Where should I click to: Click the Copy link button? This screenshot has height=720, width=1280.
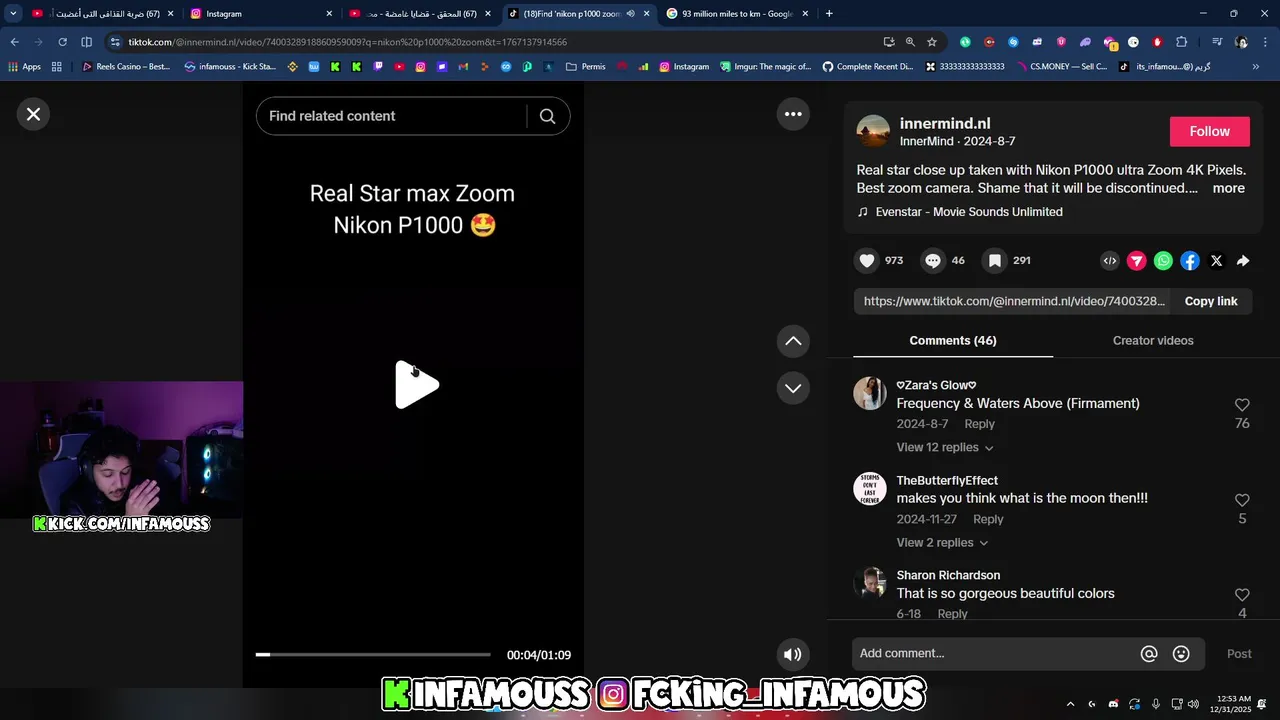pyautogui.click(x=1211, y=301)
